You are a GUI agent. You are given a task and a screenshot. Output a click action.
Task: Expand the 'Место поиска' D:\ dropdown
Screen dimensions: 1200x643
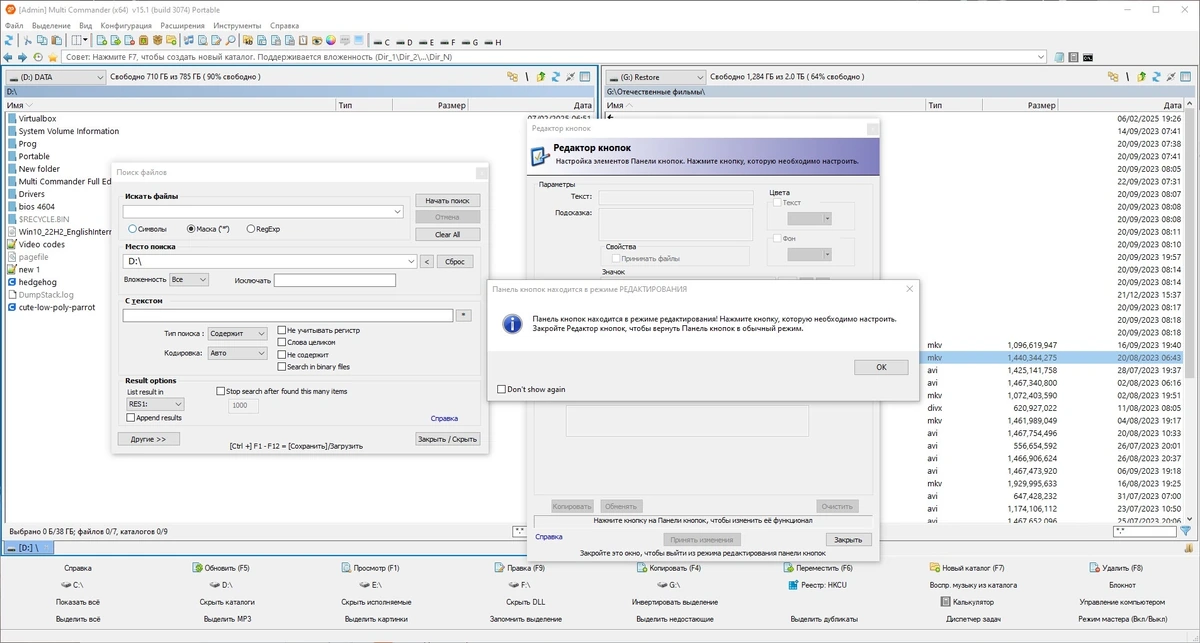point(411,261)
